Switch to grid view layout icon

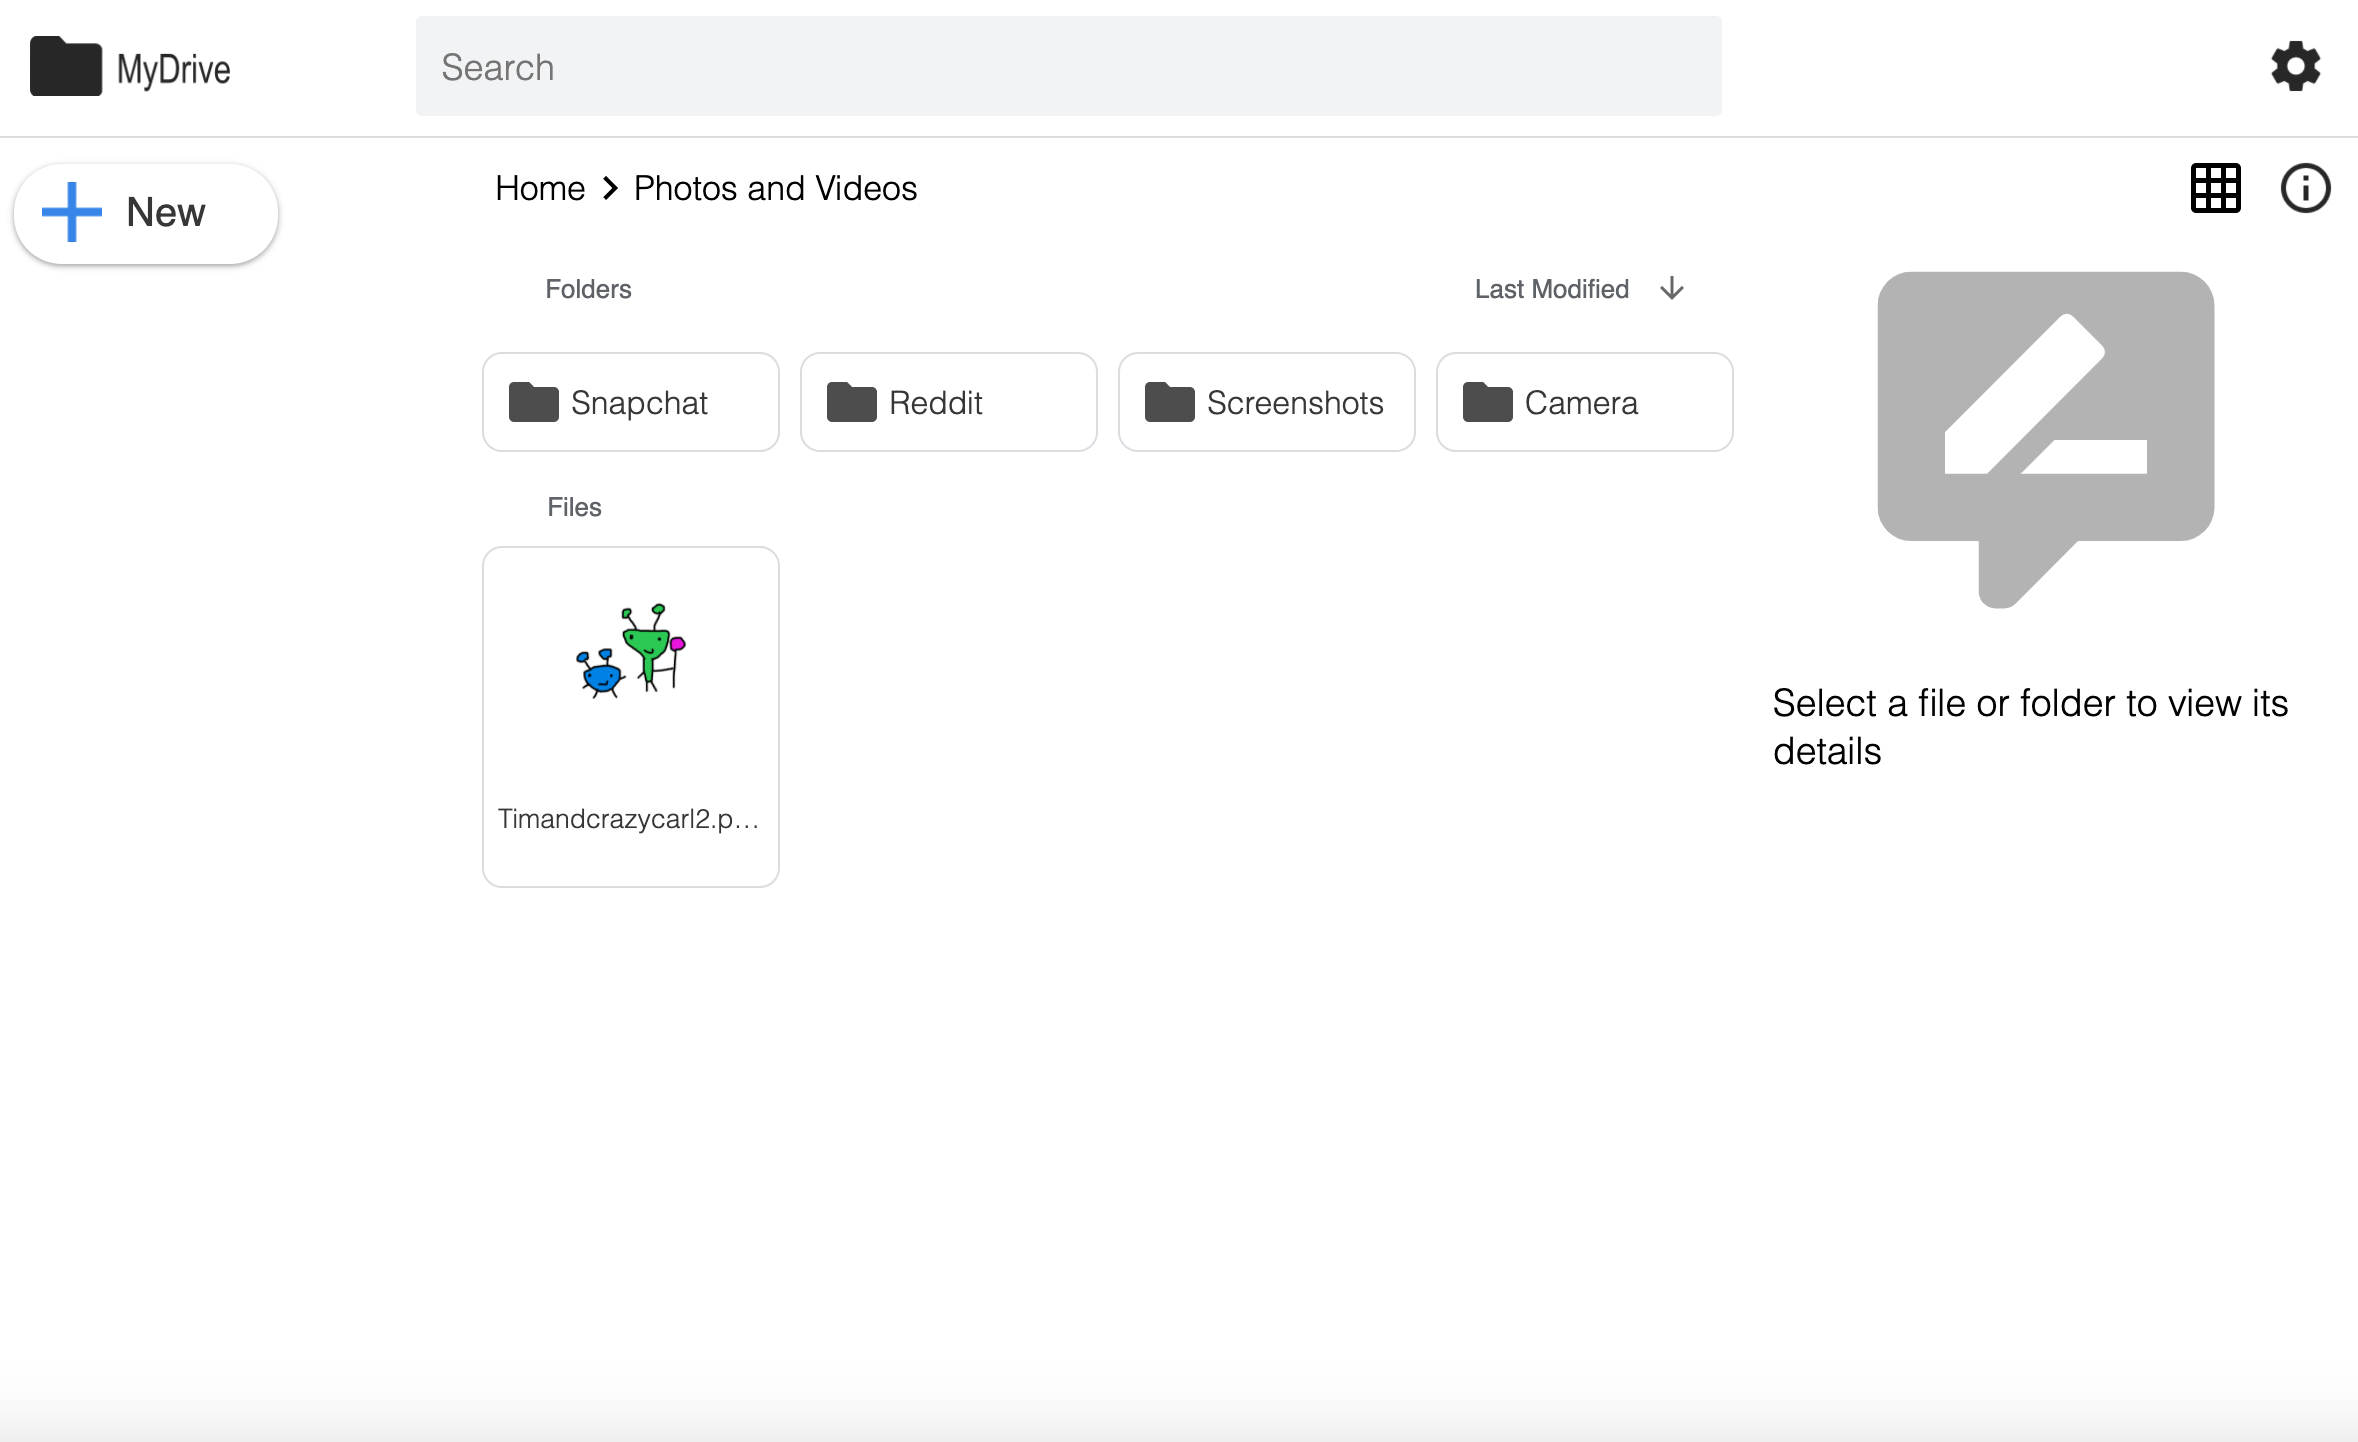(2215, 188)
